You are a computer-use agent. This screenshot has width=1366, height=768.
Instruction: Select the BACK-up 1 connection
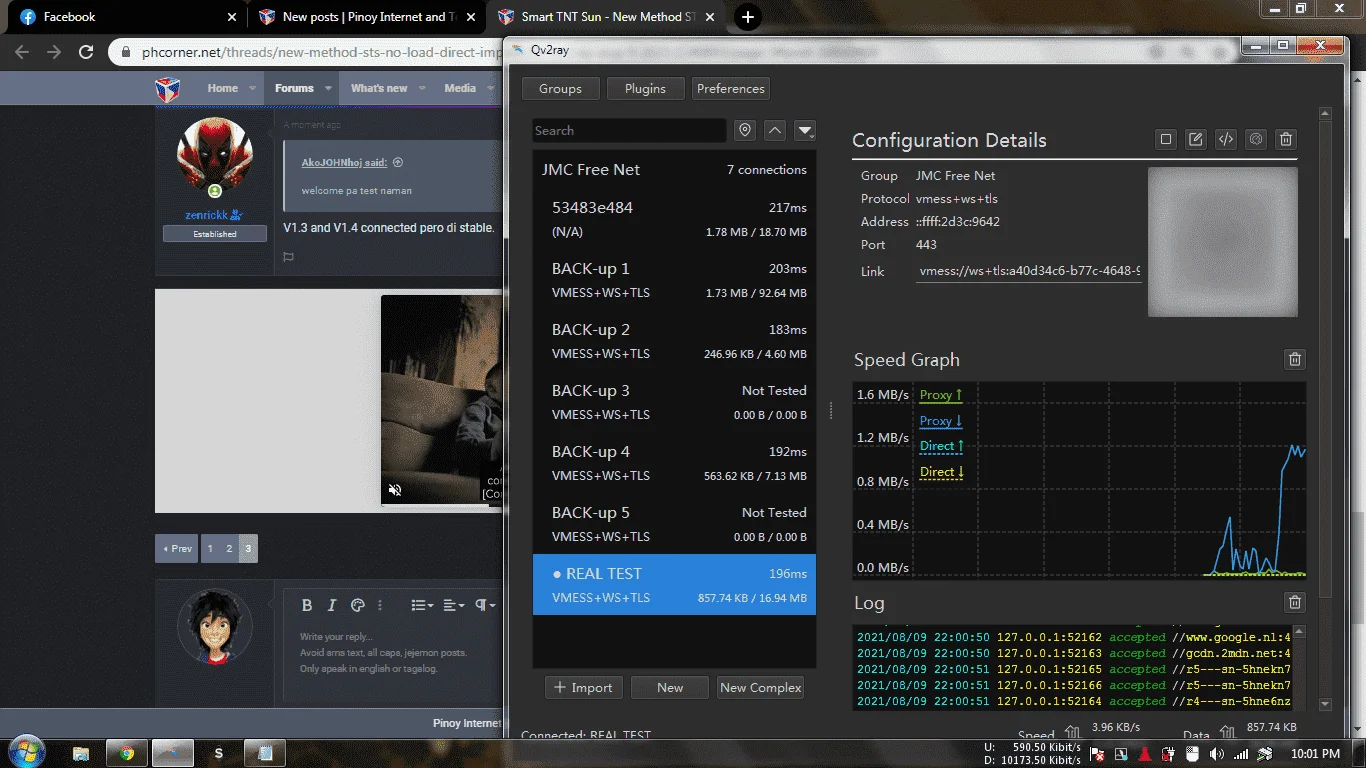coord(674,280)
